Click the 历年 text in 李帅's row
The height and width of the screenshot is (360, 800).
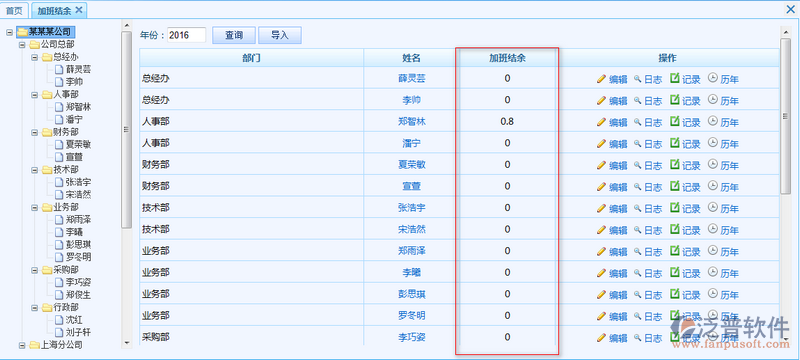tap(730, 101)
